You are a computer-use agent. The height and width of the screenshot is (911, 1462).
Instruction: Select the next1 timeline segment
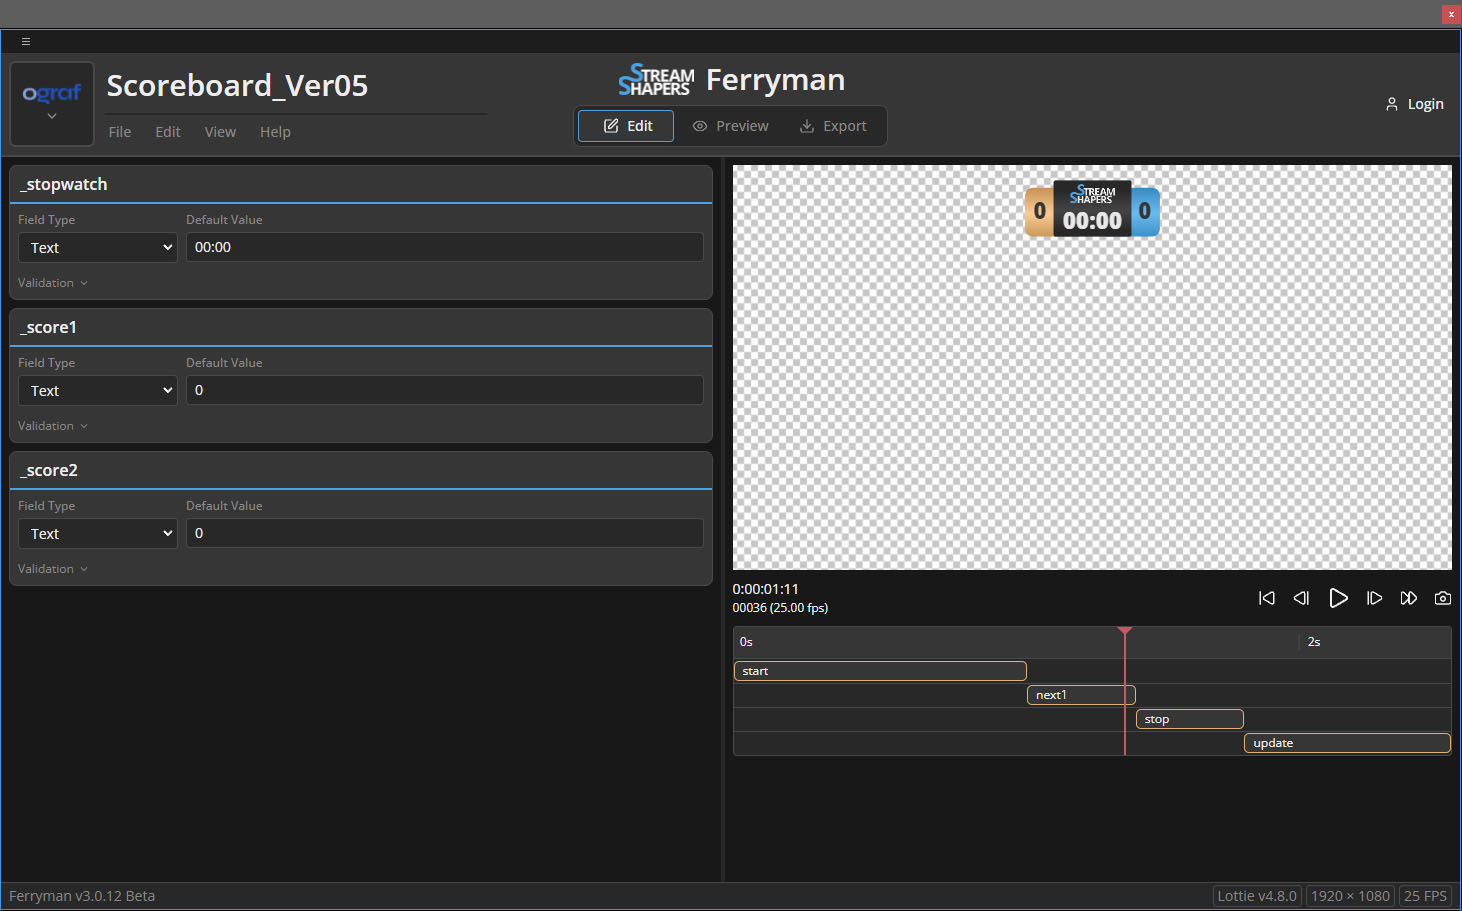(x=1081, y=695)
